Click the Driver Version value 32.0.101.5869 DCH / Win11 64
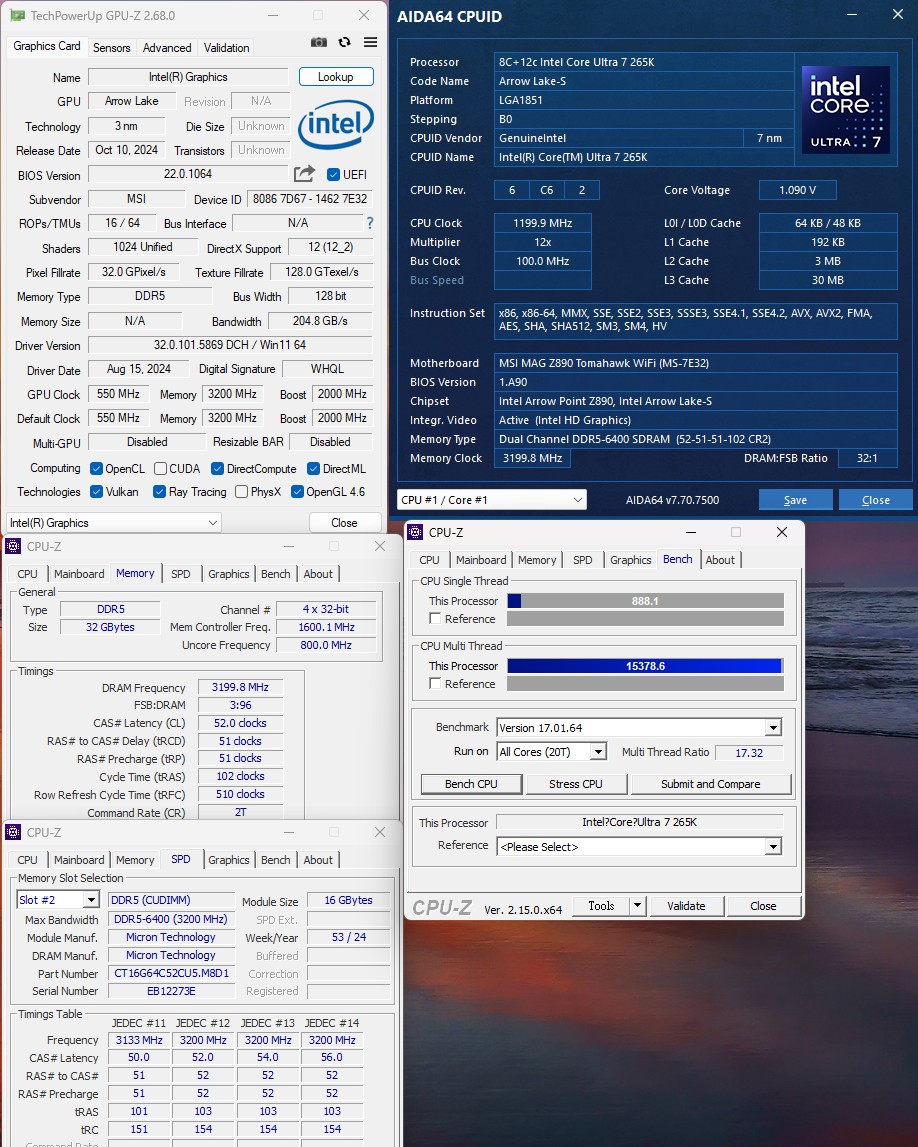Image resolution: width=918 pixels, height=1147 pixels. [230, 345]
